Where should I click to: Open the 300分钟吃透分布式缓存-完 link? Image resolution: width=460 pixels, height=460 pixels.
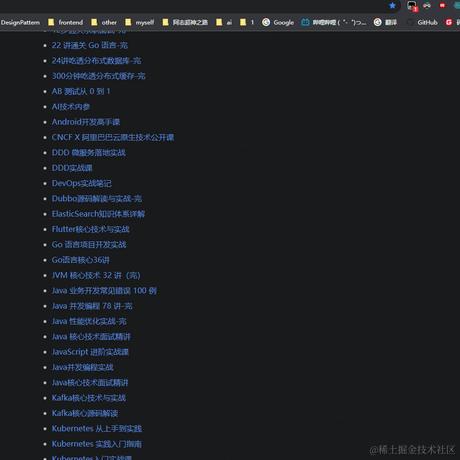[x=99, y=76]
